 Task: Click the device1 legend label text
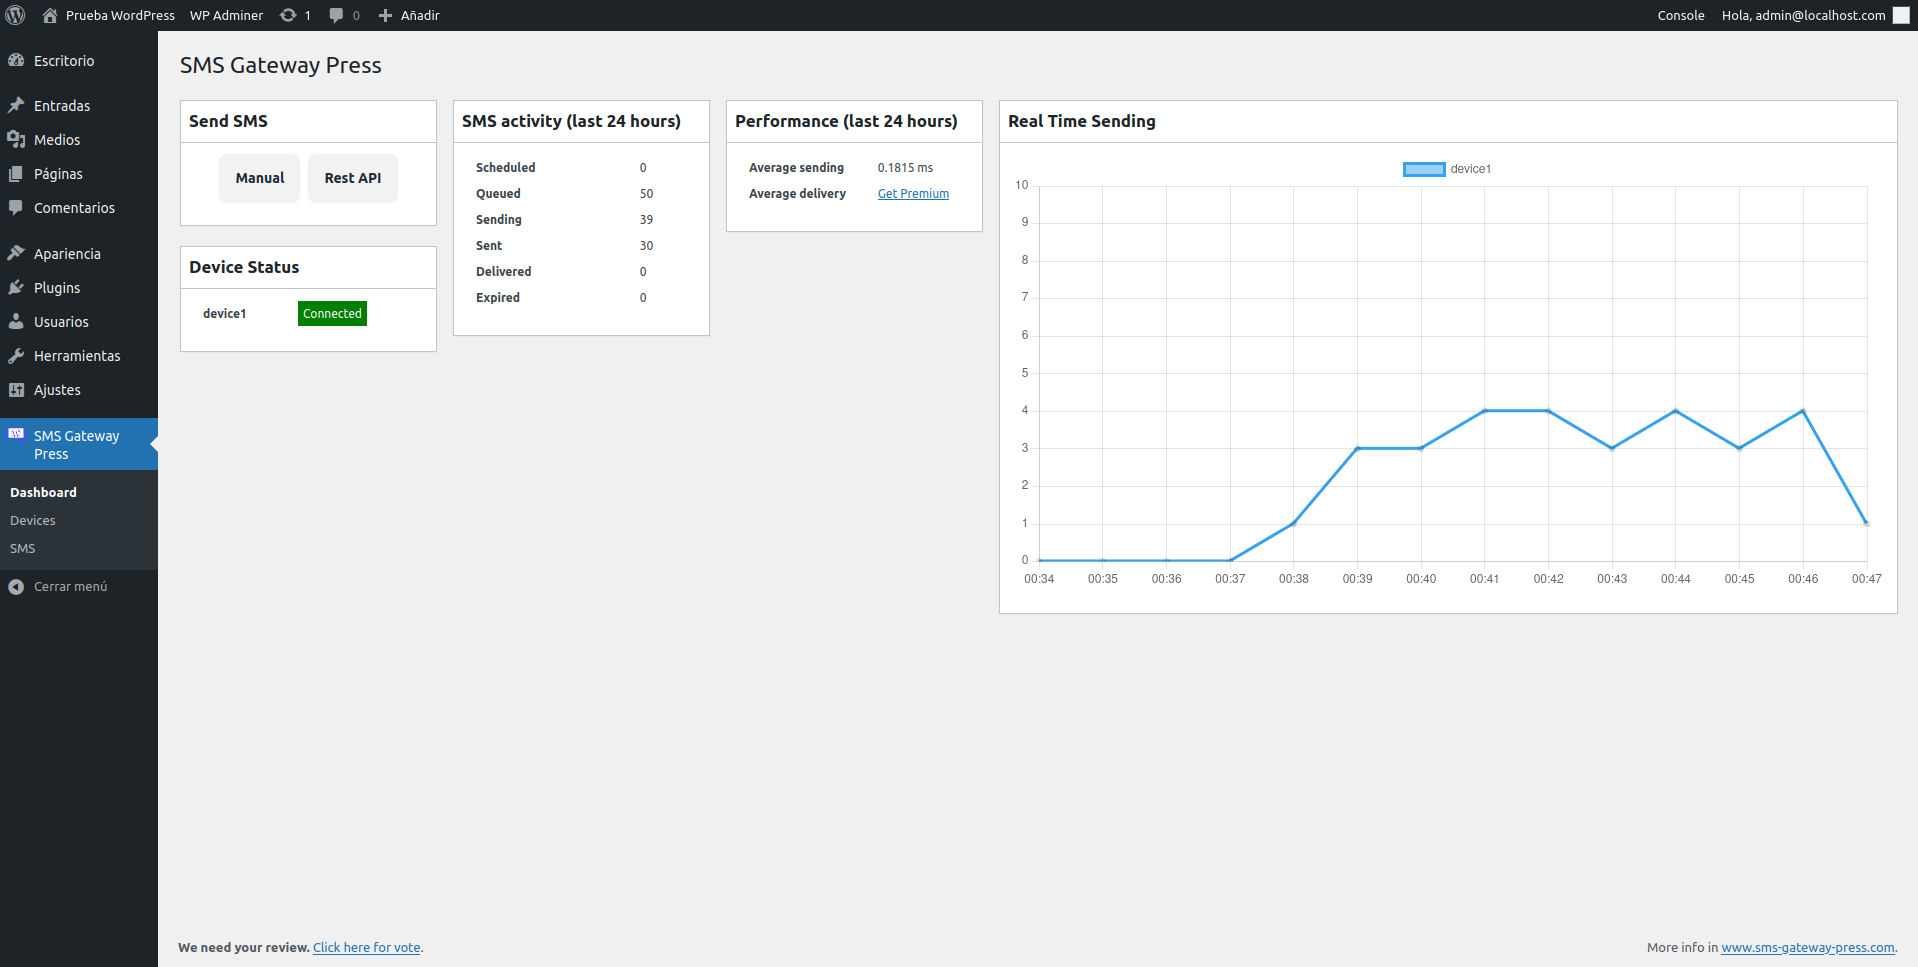pyautogui.click(x=1471, y=169)
